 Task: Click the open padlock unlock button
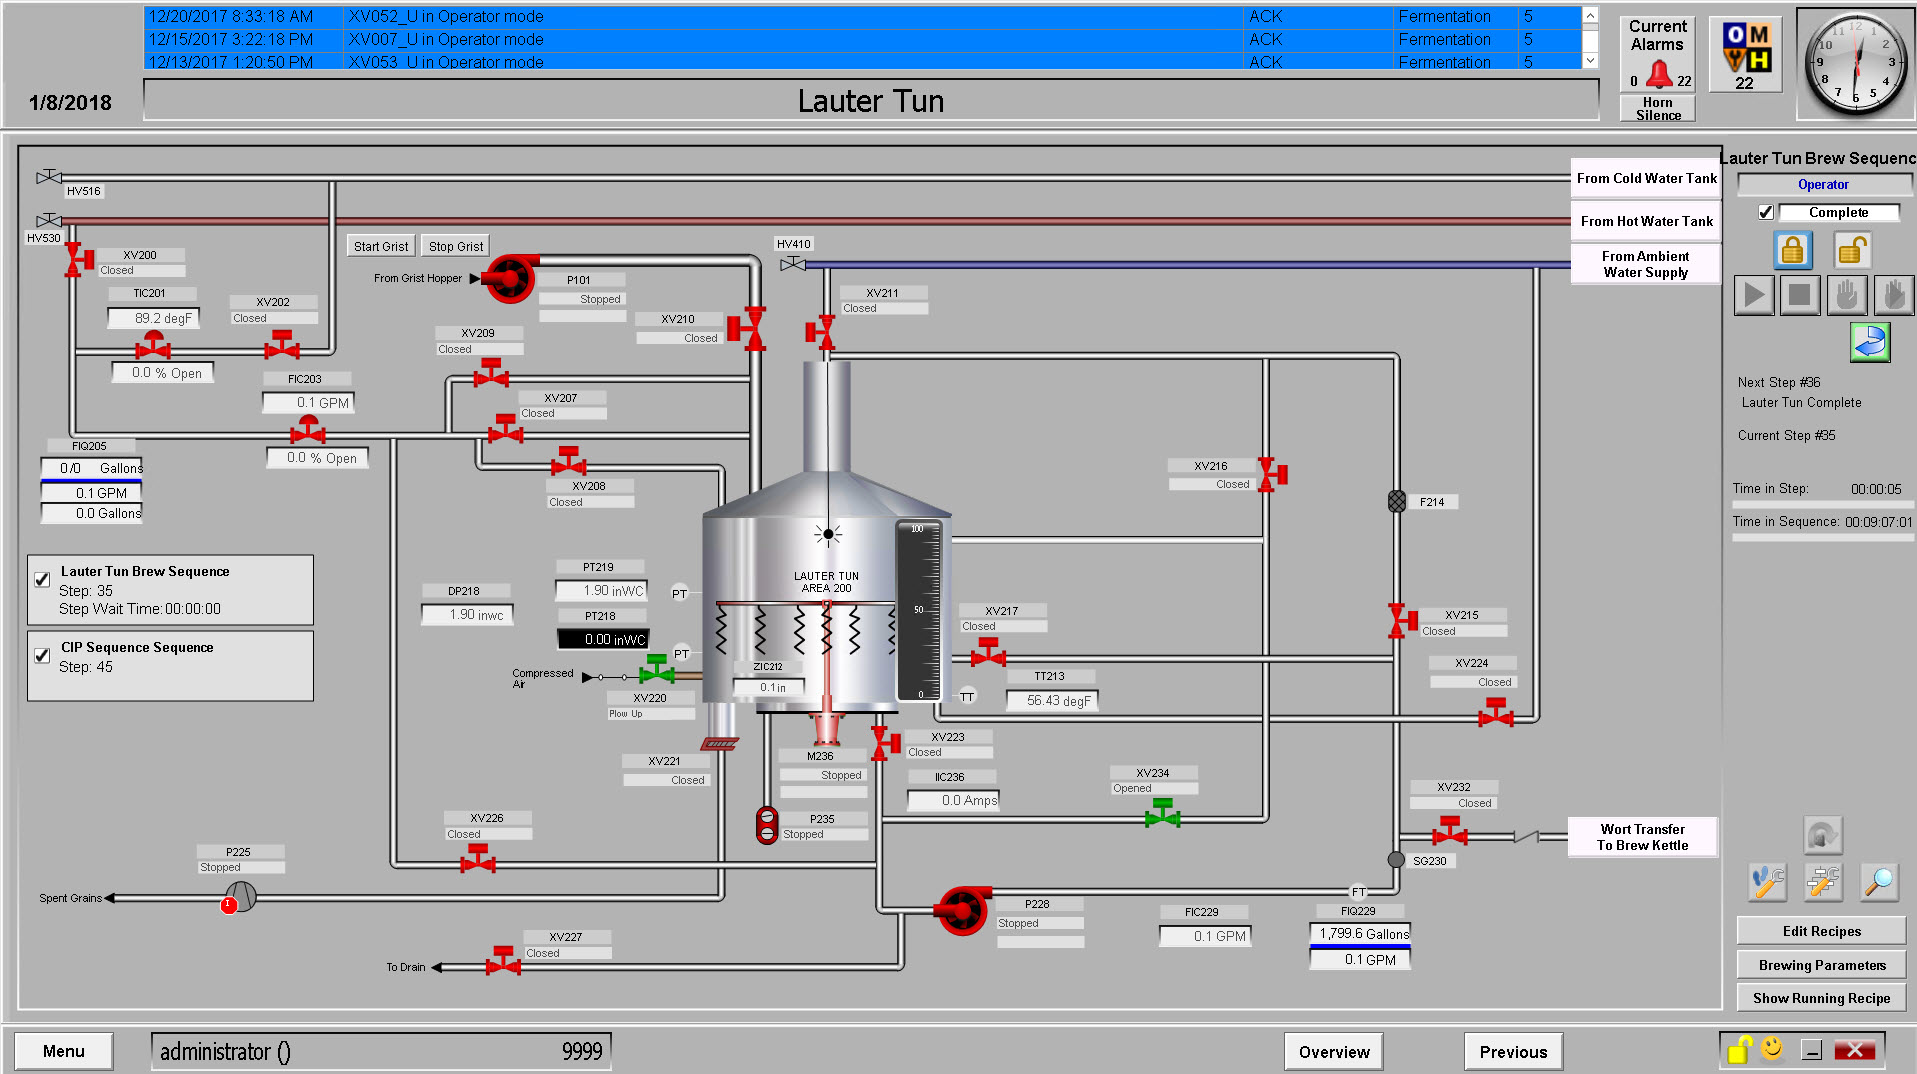(1852, 250)
